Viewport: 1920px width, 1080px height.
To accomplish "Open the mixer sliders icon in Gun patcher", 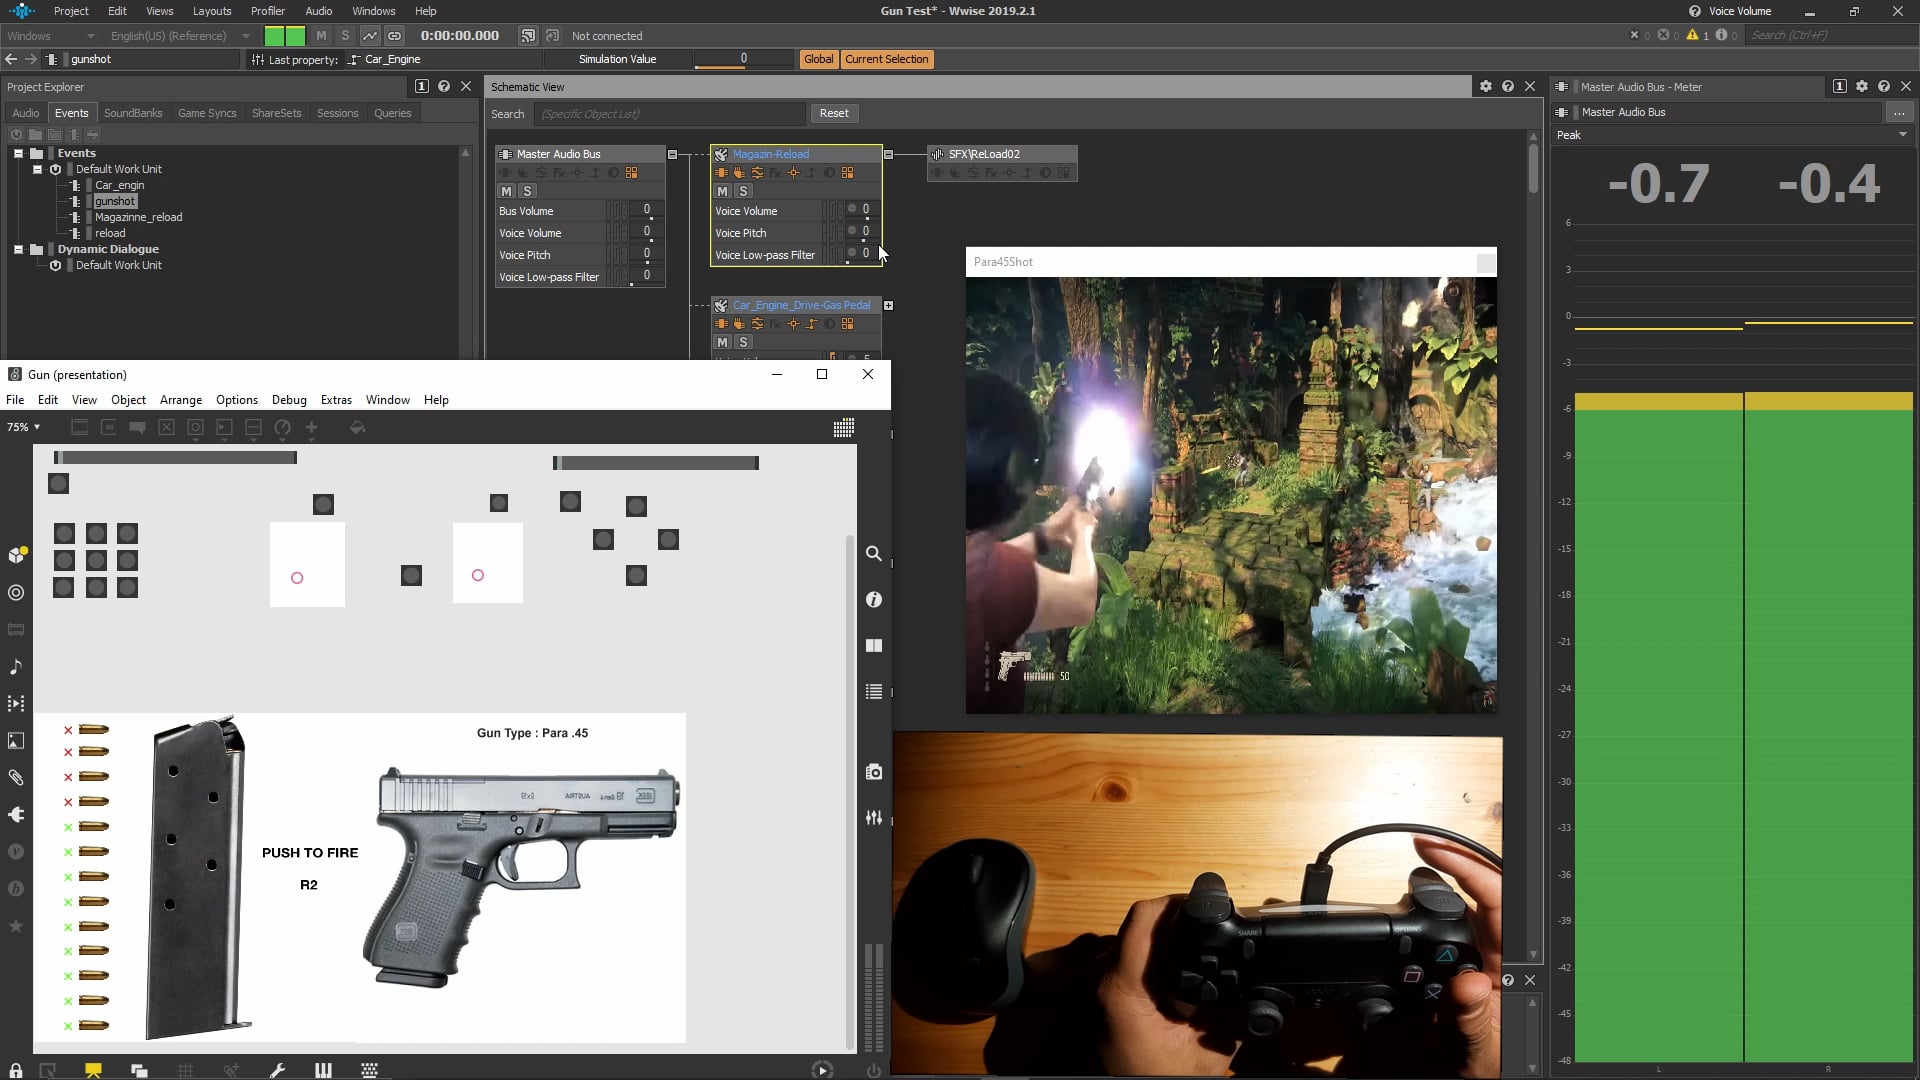I will (x=874, y=817).
